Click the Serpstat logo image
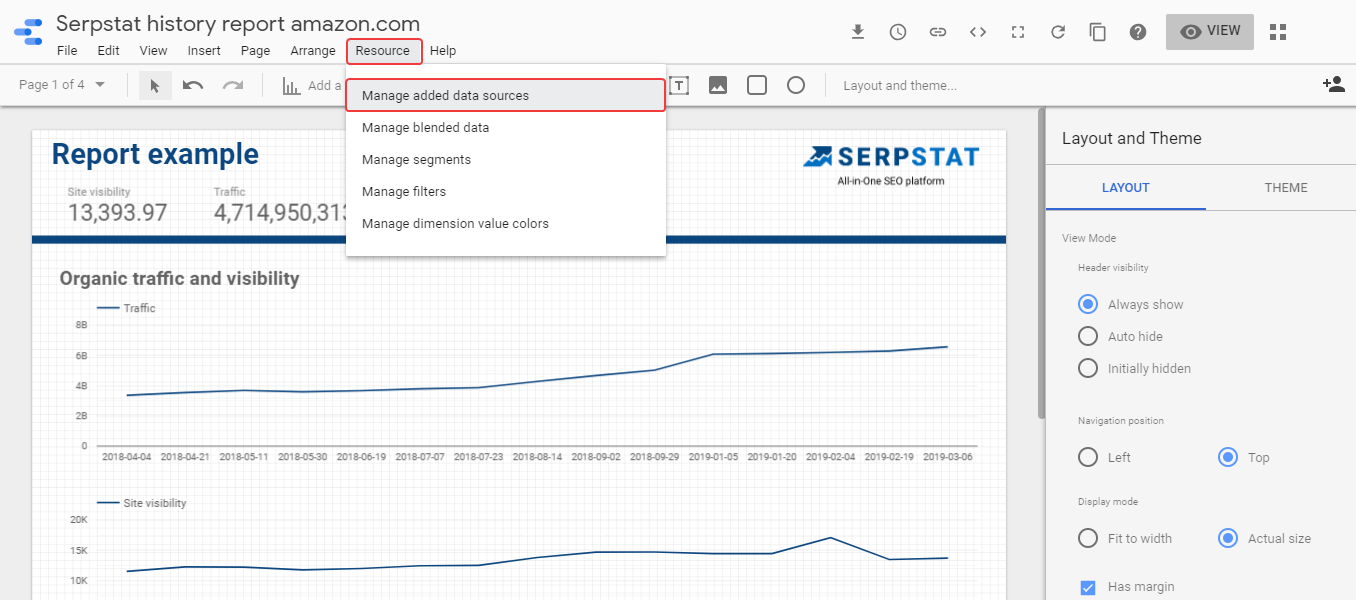The width and height of the screenshot is (1356, 600). (x=891, y=164)
